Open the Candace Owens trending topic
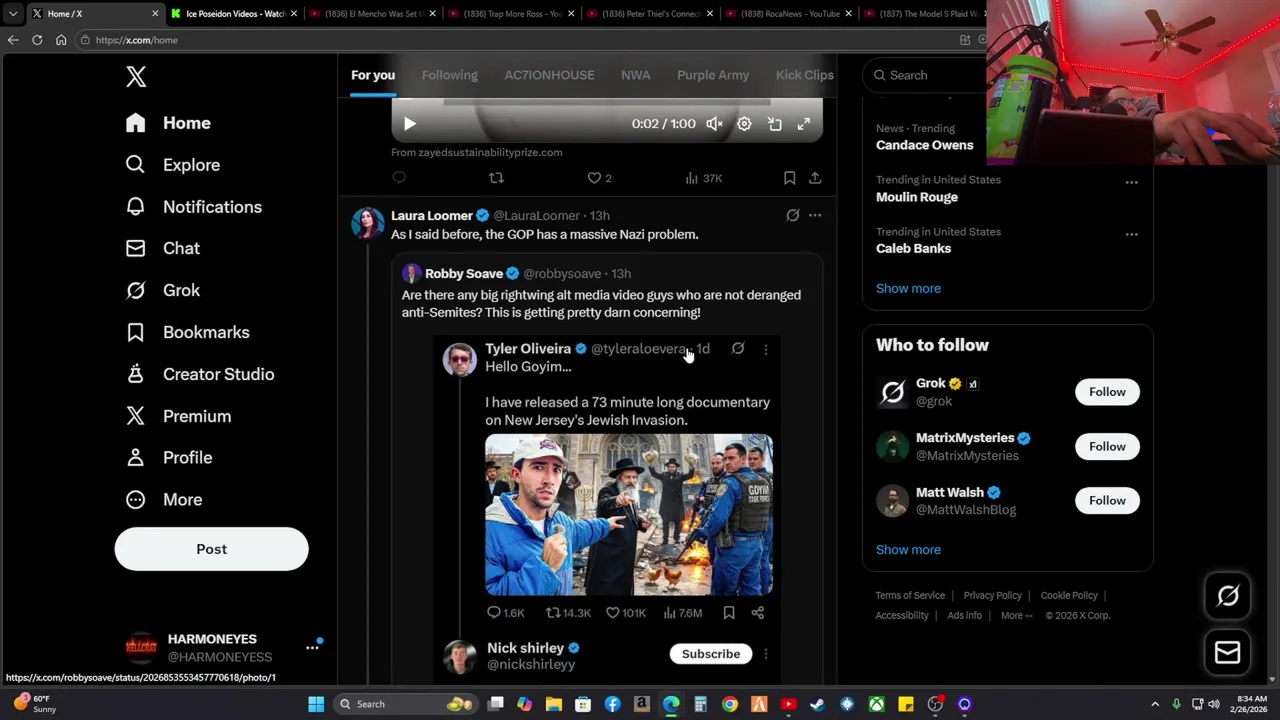Viewport: 1280px width, 720px height. 924,145
